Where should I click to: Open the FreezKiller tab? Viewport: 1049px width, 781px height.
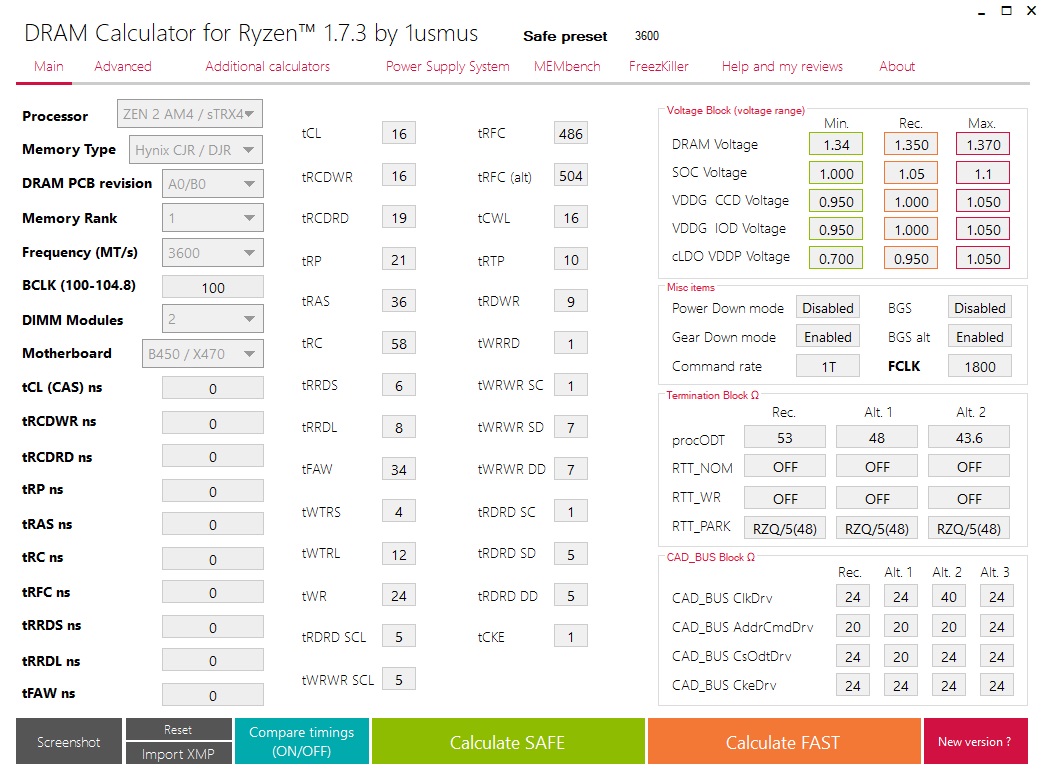tap(658, 66)
